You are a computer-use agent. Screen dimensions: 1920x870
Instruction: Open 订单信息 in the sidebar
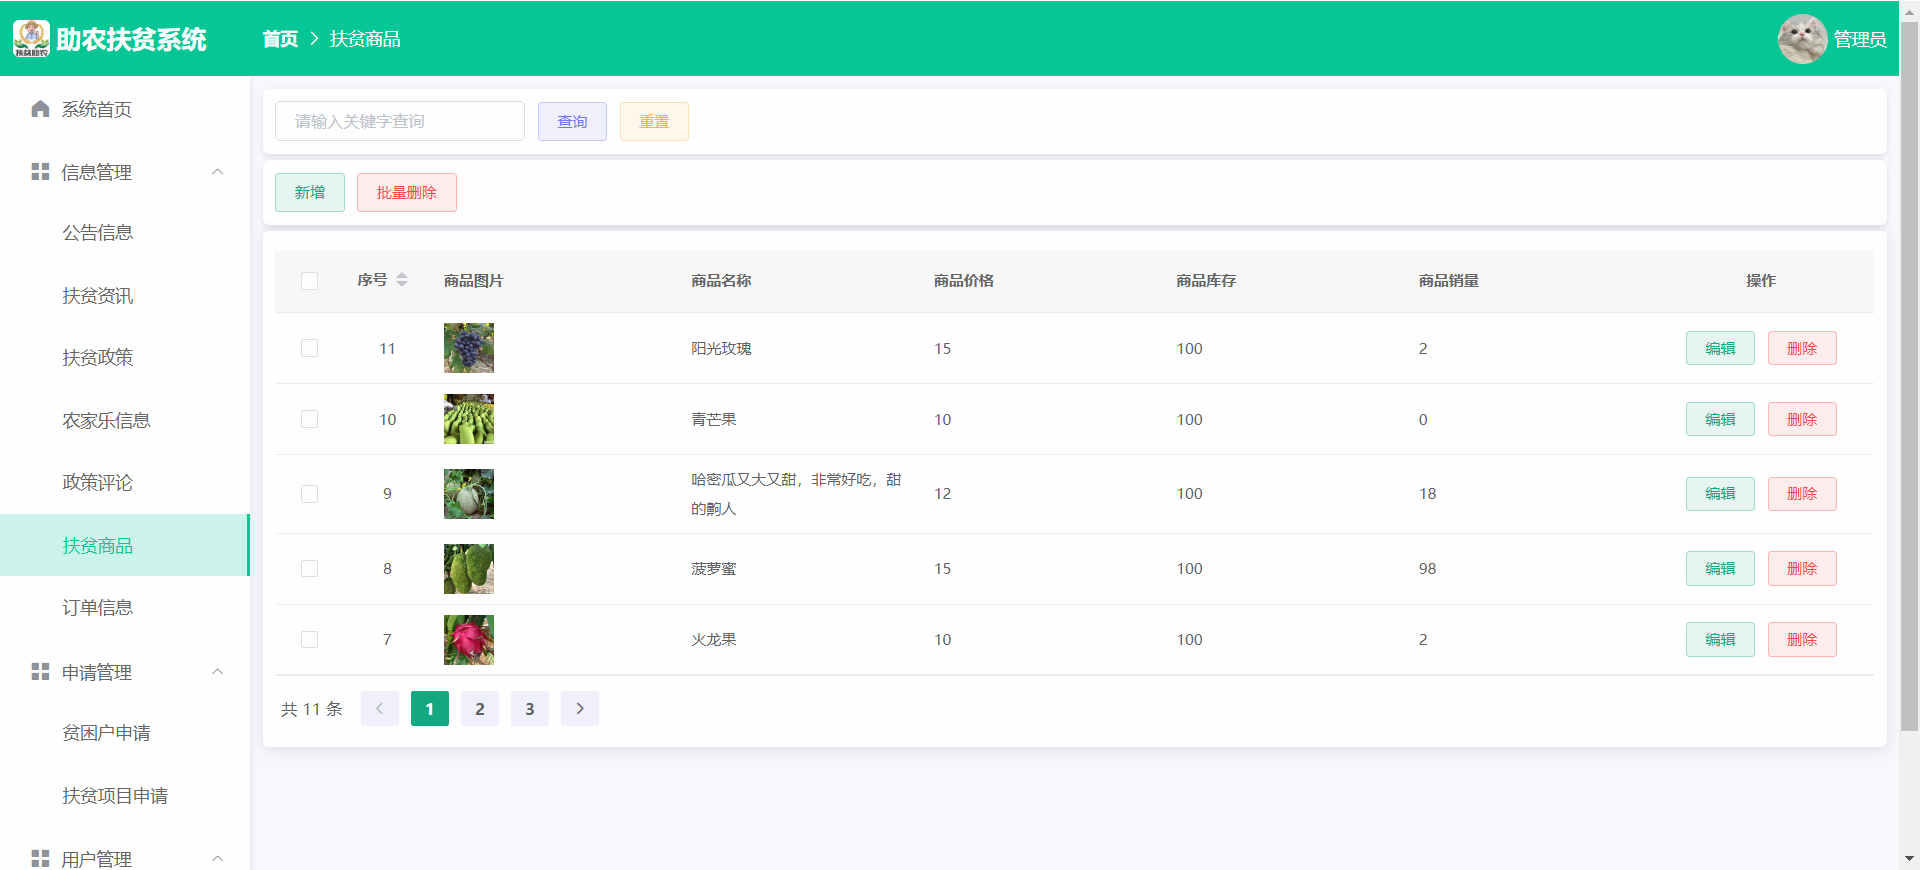(x=125, y=608)
